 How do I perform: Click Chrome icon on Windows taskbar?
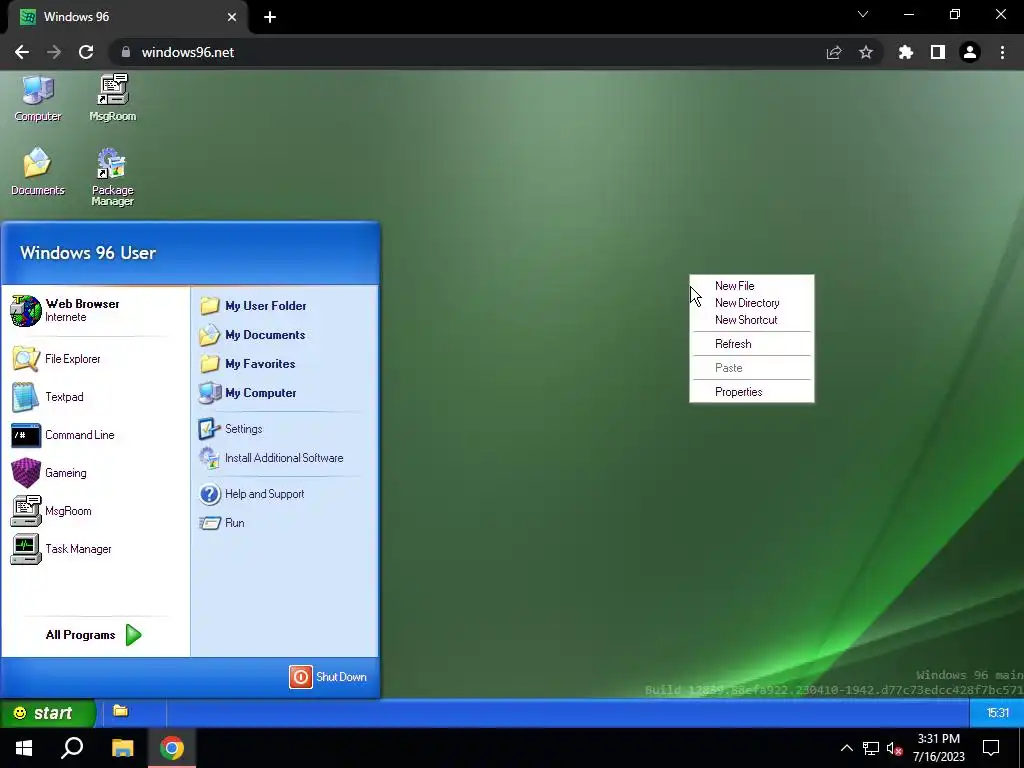(172, 748)
